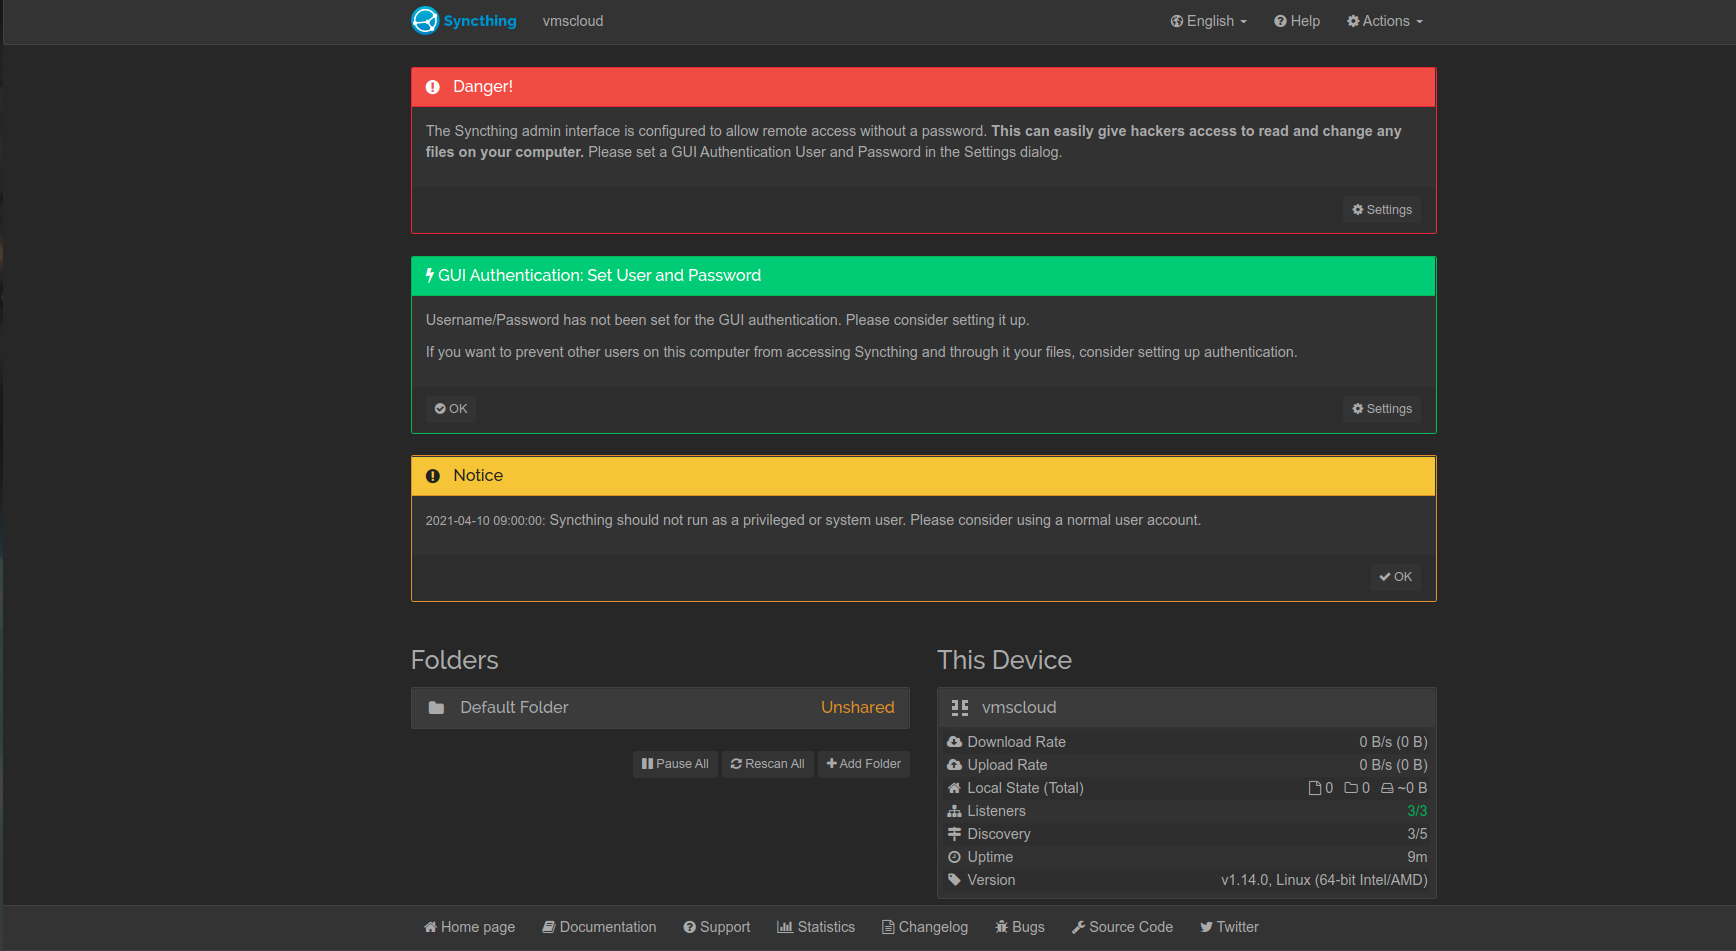Image resolution: width=1736 pixels, height=951 pixels.
Task: Toggle Upload Rate value units
Action: tap(1393, 765)
